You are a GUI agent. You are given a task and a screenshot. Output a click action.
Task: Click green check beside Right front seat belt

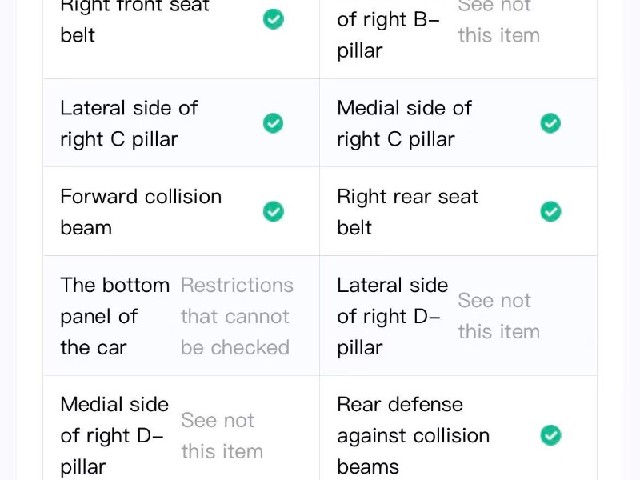pyautogui.click(x=273, y=19)
